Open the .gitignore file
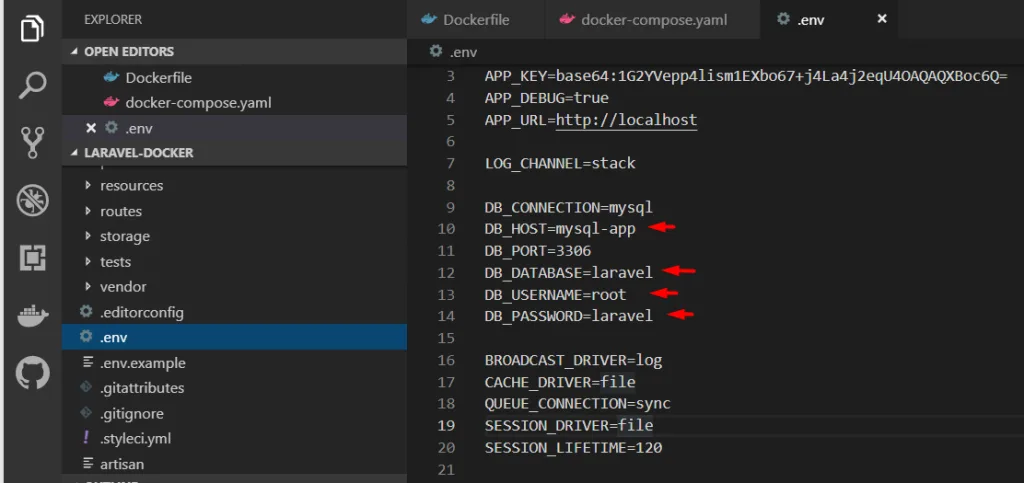This screenshot has height=483, width=1024. tap(234, 414)
